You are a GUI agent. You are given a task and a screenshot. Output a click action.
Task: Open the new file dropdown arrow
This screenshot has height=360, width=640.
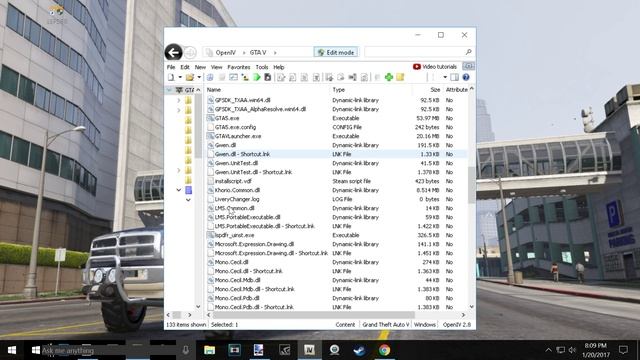point(180,77)
